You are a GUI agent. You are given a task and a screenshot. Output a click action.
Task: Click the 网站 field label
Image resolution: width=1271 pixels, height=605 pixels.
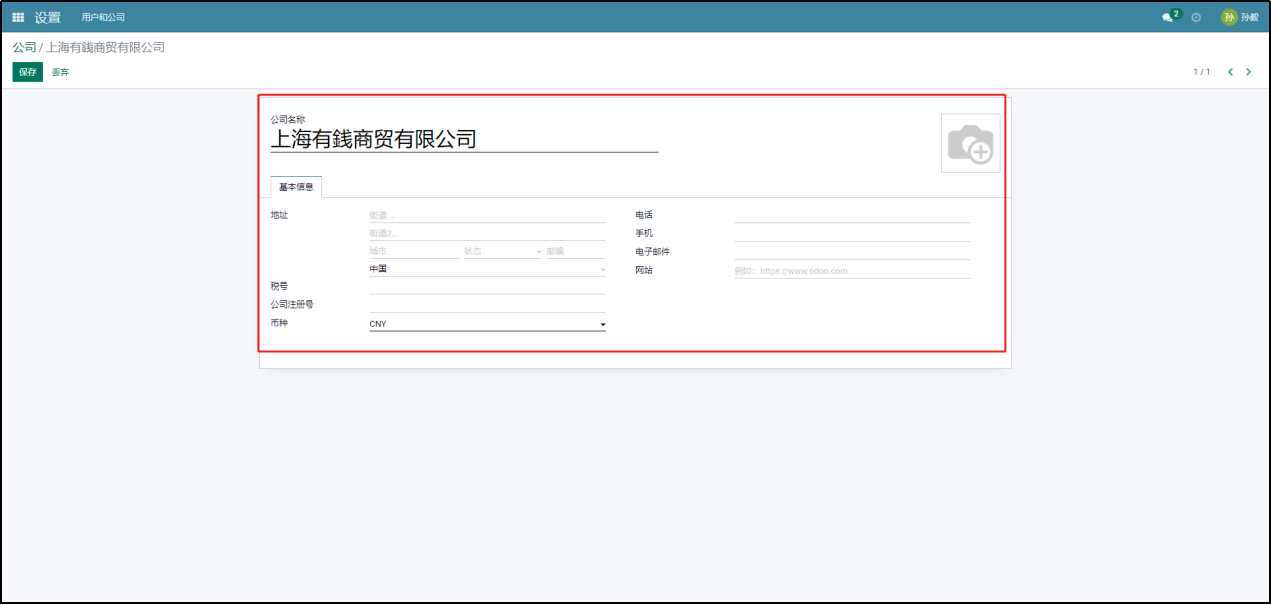tap(644, 270)
